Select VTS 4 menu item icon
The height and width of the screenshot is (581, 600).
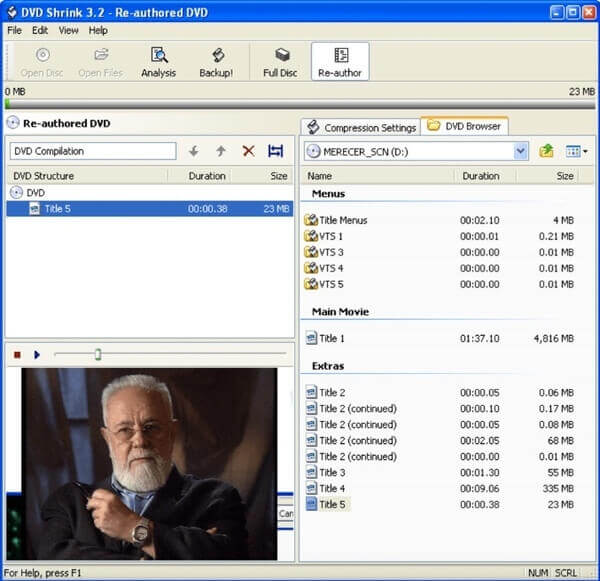(311, 268)
